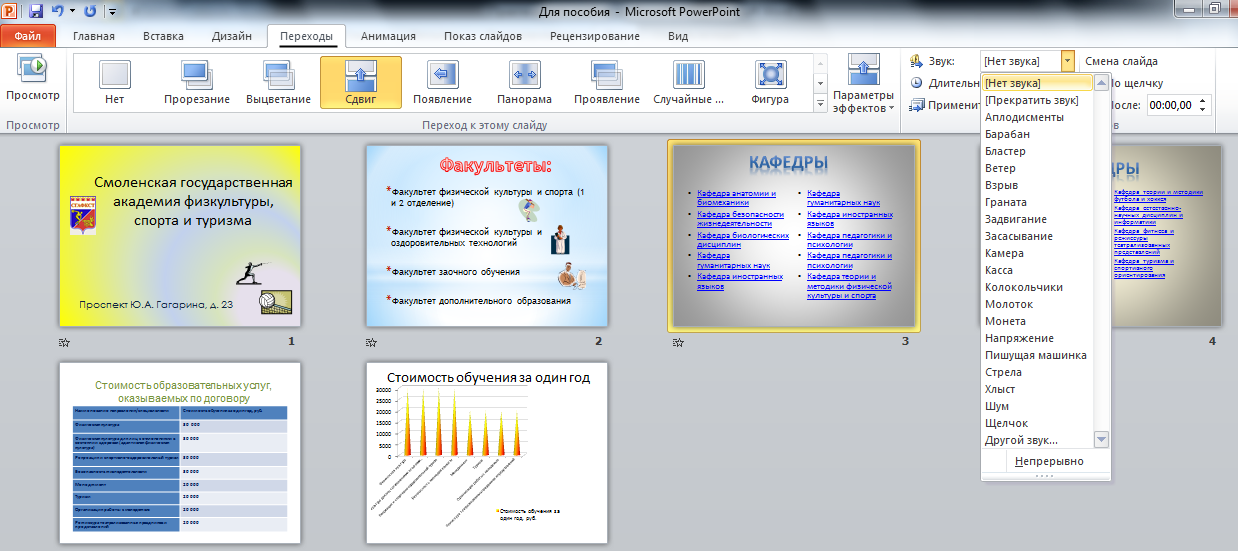The height and width of the screenshot is (551, 1238).
Task: Click the После time input field
Action: coord(1171,104)
